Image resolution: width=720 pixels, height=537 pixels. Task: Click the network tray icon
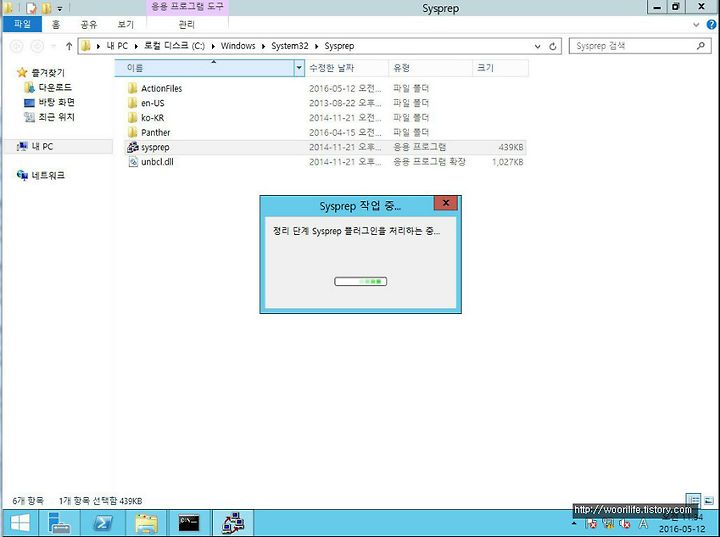[609, 523]
